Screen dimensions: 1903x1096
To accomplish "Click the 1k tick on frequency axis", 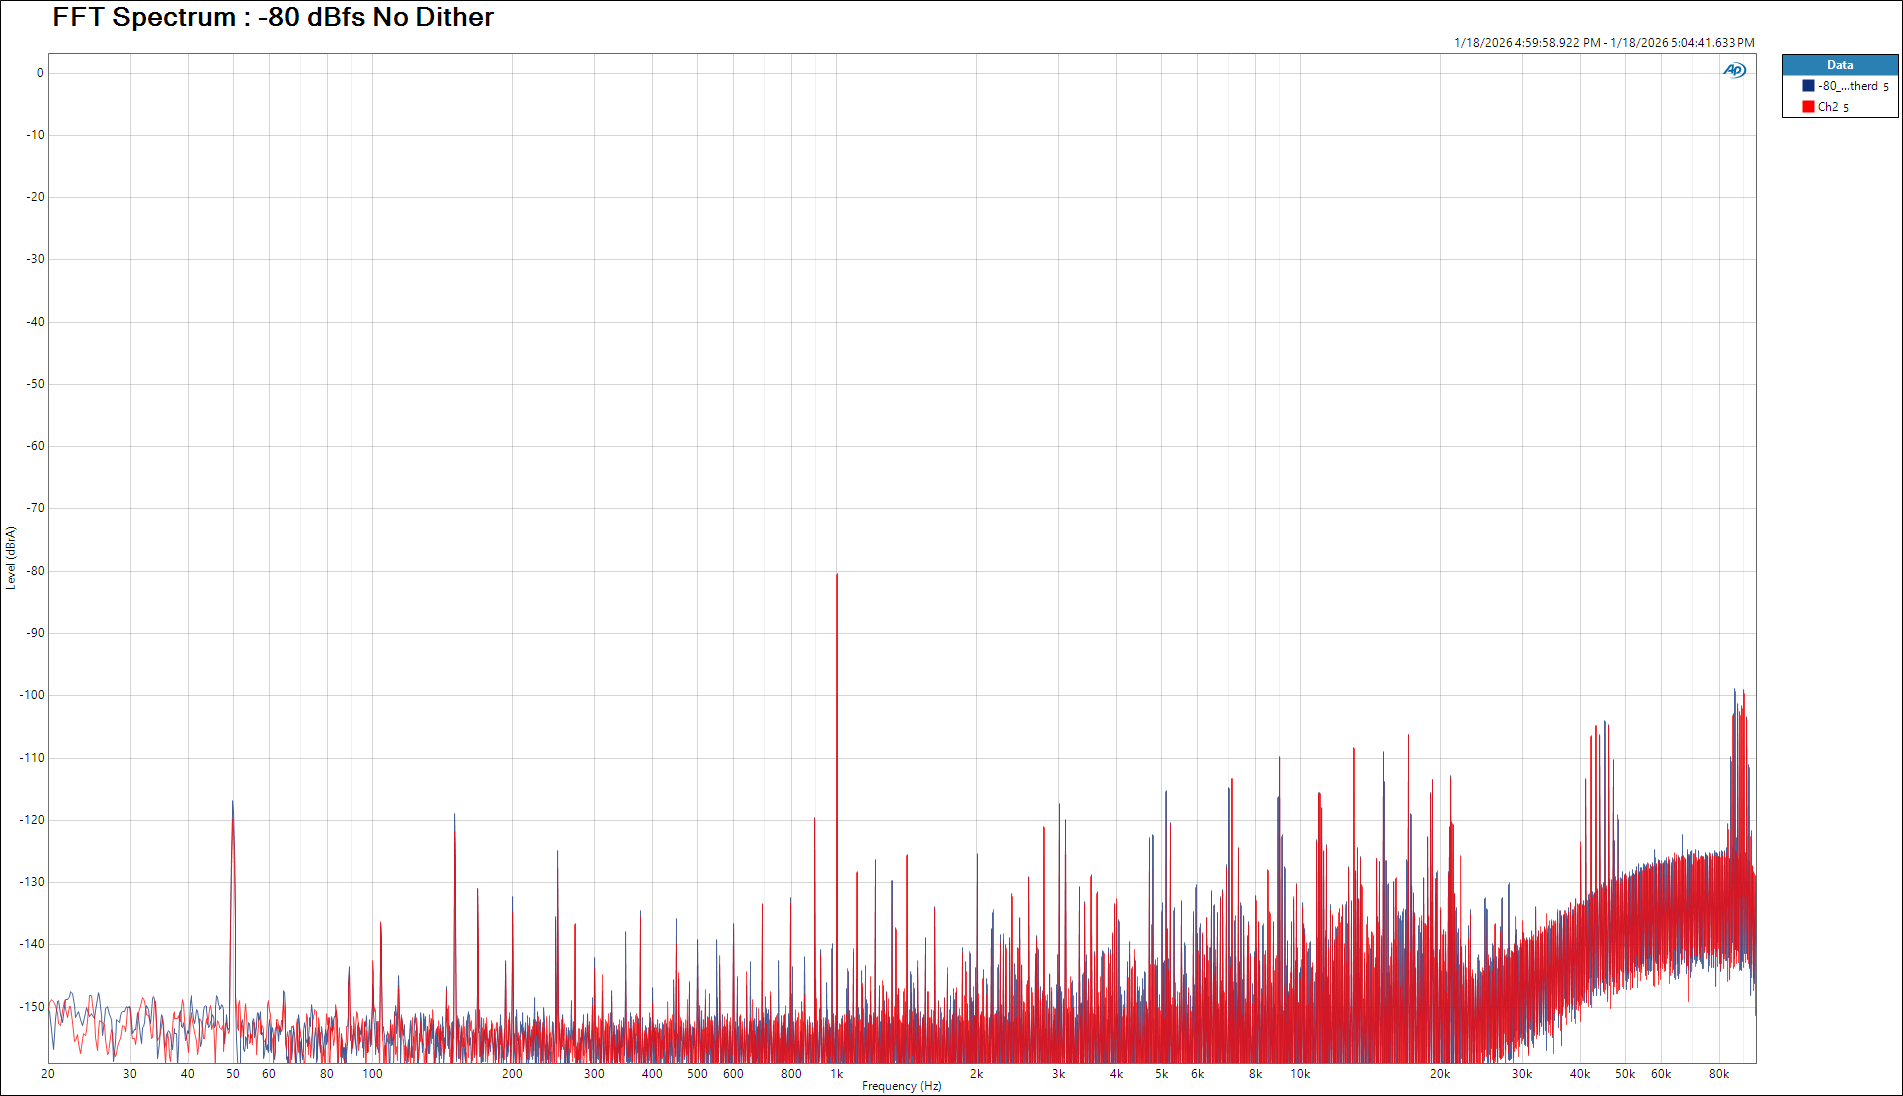I will pyautogui.click(x=837, y=1074).
